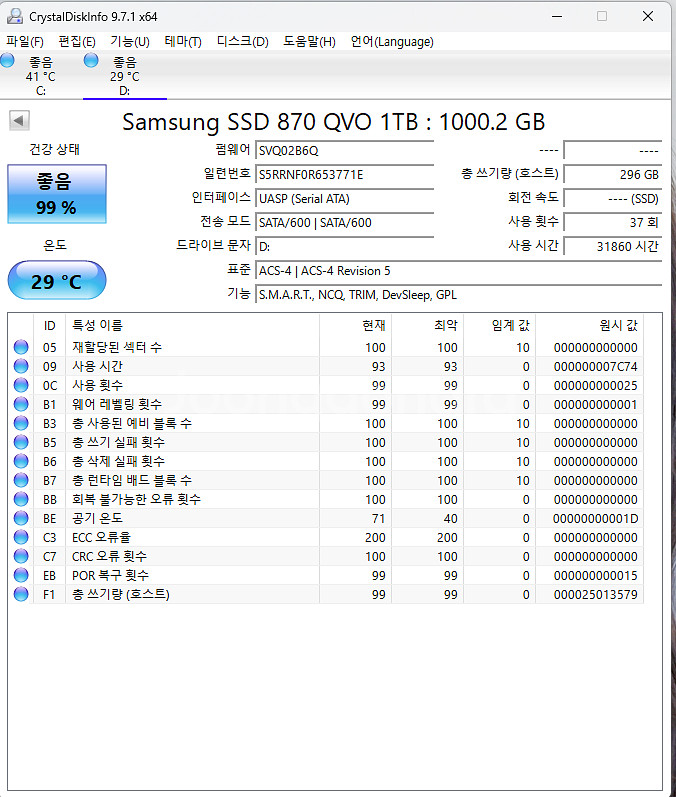This screenshot has width=676, height=797.
Task: Select the 공기 온도 row name
Action: coord(97,518)
